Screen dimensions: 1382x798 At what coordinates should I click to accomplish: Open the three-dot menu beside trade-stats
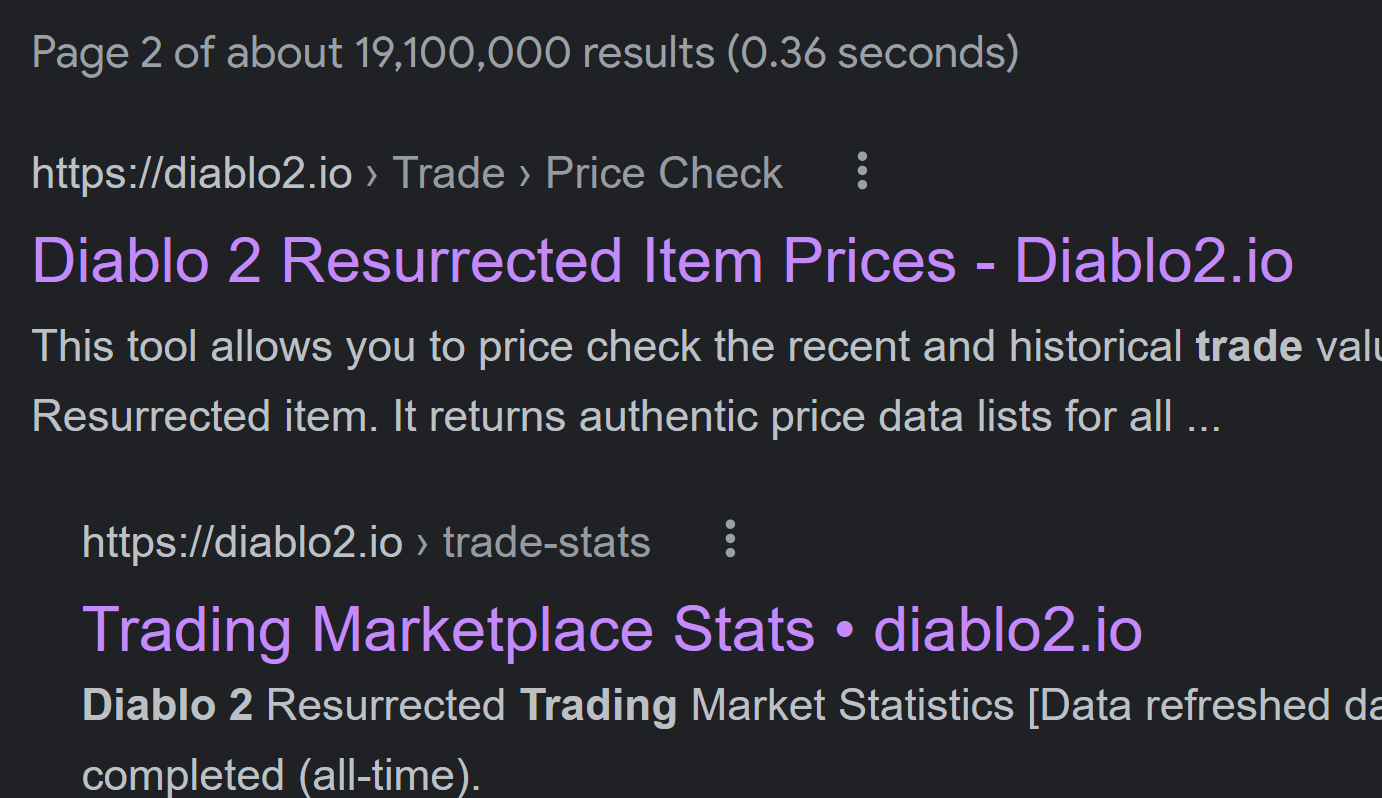(730, 540)
